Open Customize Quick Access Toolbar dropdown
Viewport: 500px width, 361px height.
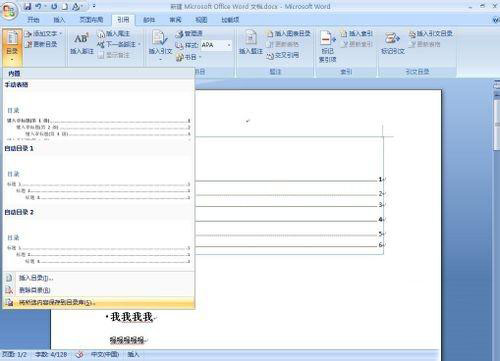click(94, 6)
